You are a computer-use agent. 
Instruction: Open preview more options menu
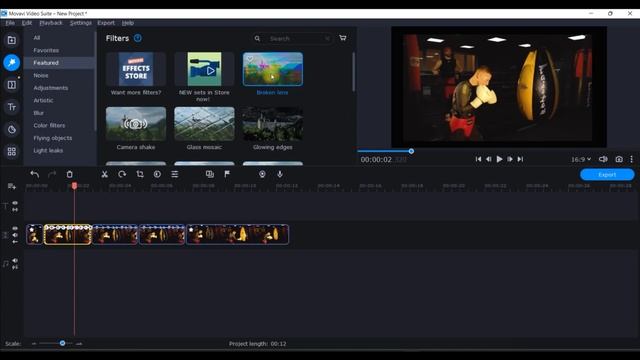click(631, 159)
